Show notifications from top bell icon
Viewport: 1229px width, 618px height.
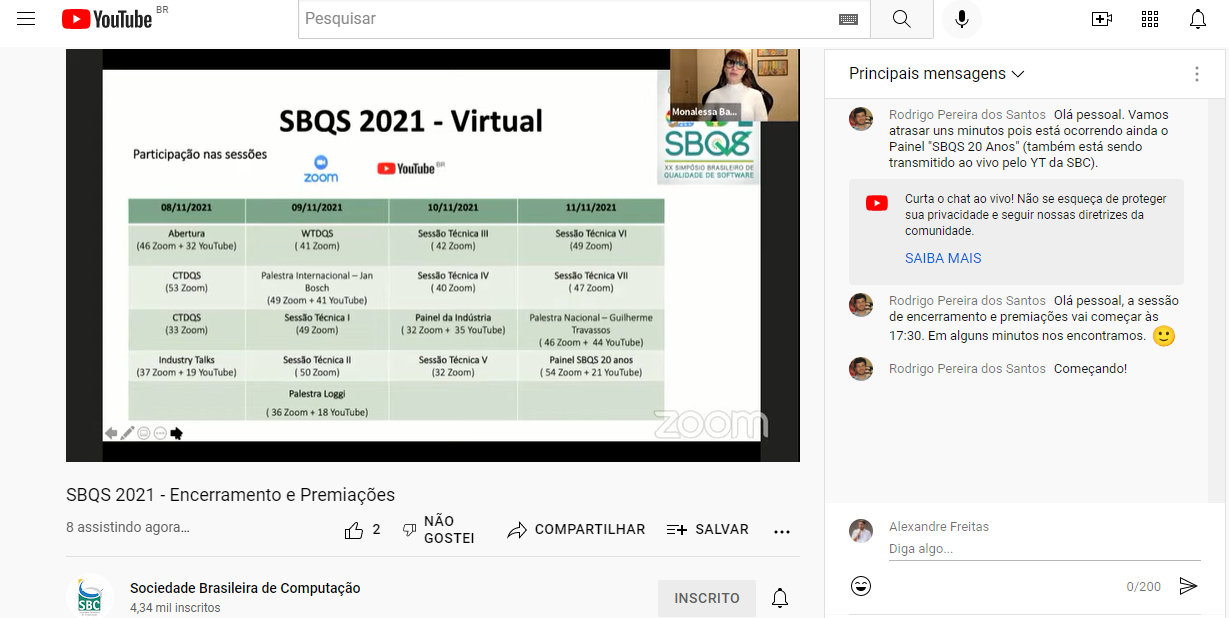1197,19
